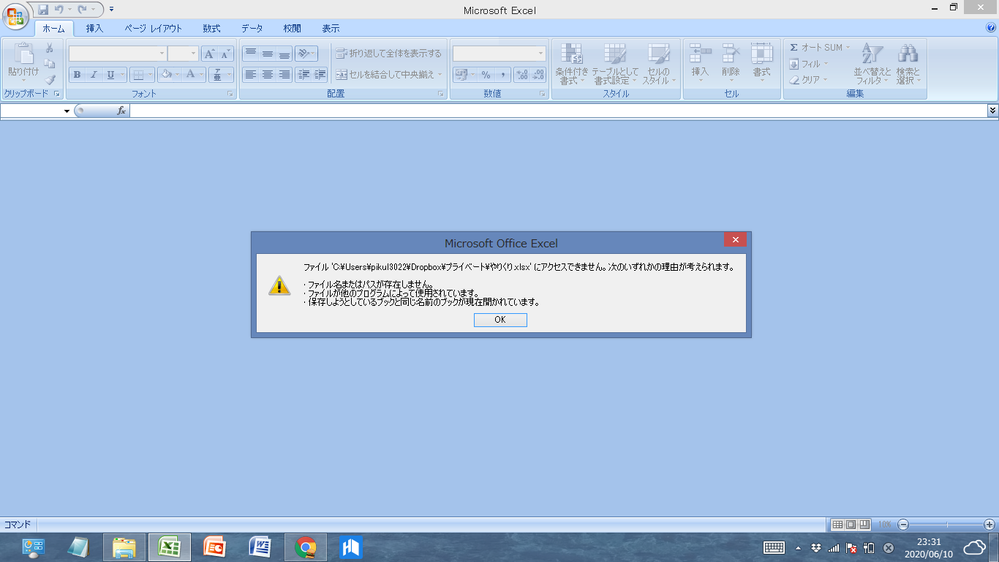Open the クリア clear dropdown

[x=808, y=80]
